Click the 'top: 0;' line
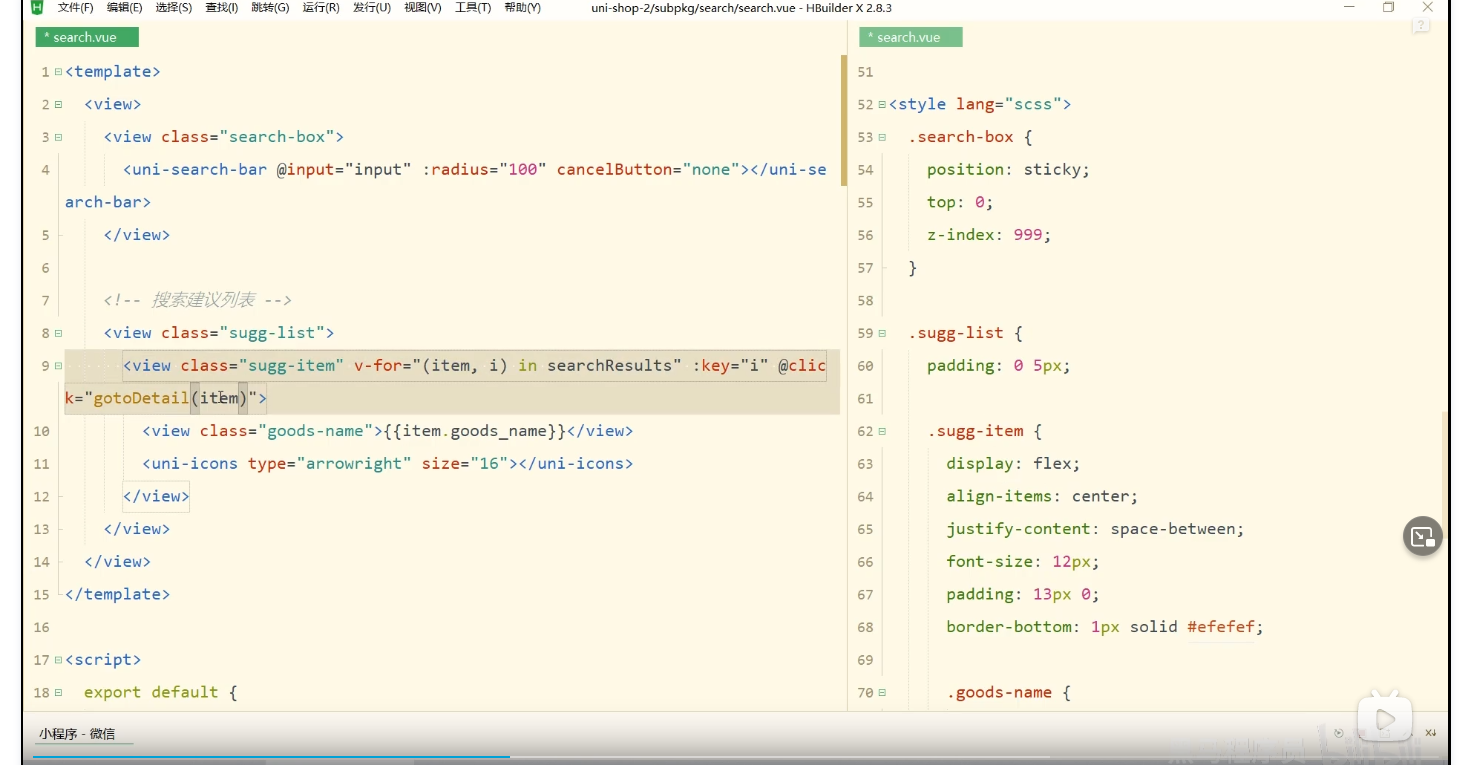Image resolution: width=1468 pixels, height=765 pixels. coord(960,202)
